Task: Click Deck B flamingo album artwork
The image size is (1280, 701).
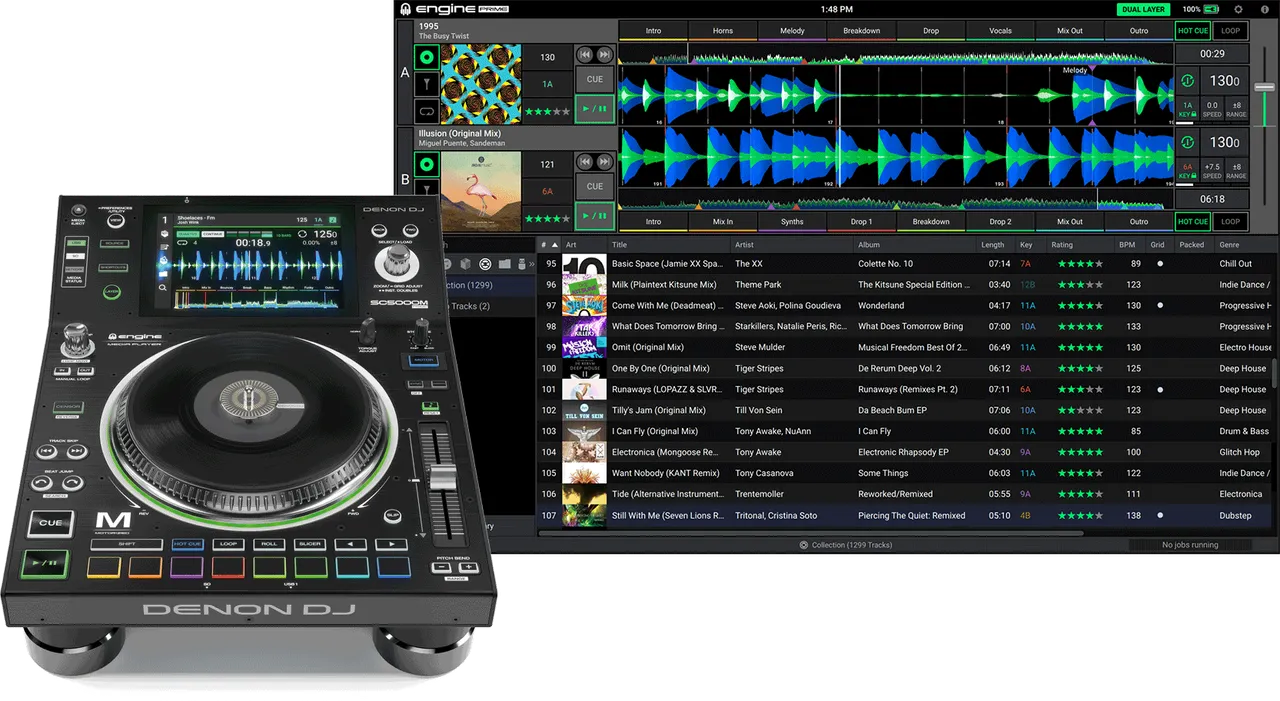Action: (x=481, y=191)
